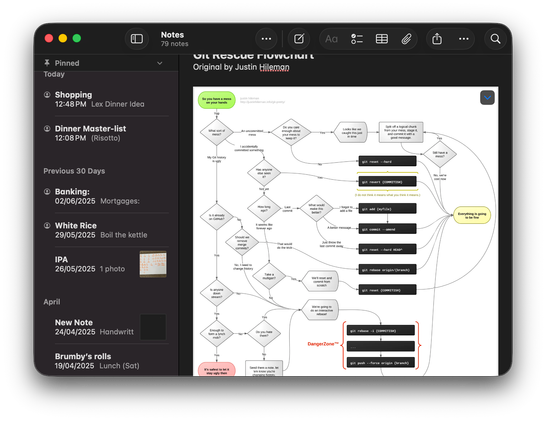Select the Dinner Master-list note
This screenshot has width=546, height=421.
[106, 133]
